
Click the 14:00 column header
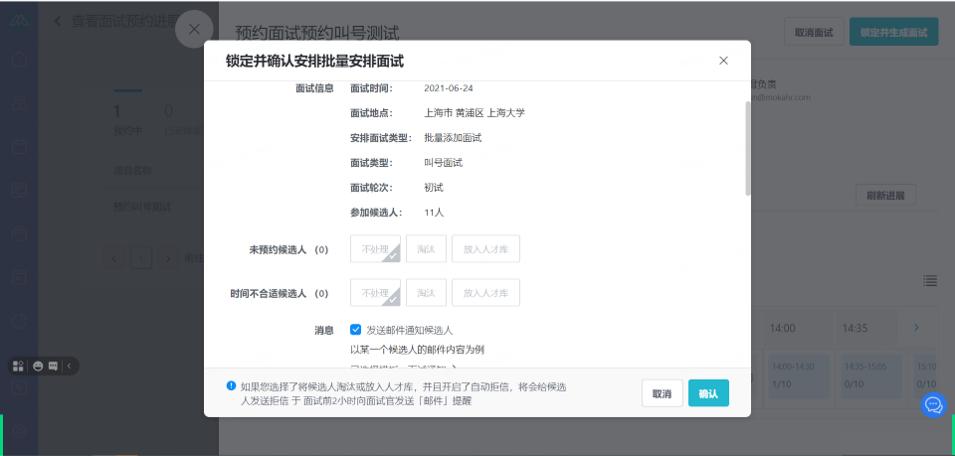(x=783, y=328)
